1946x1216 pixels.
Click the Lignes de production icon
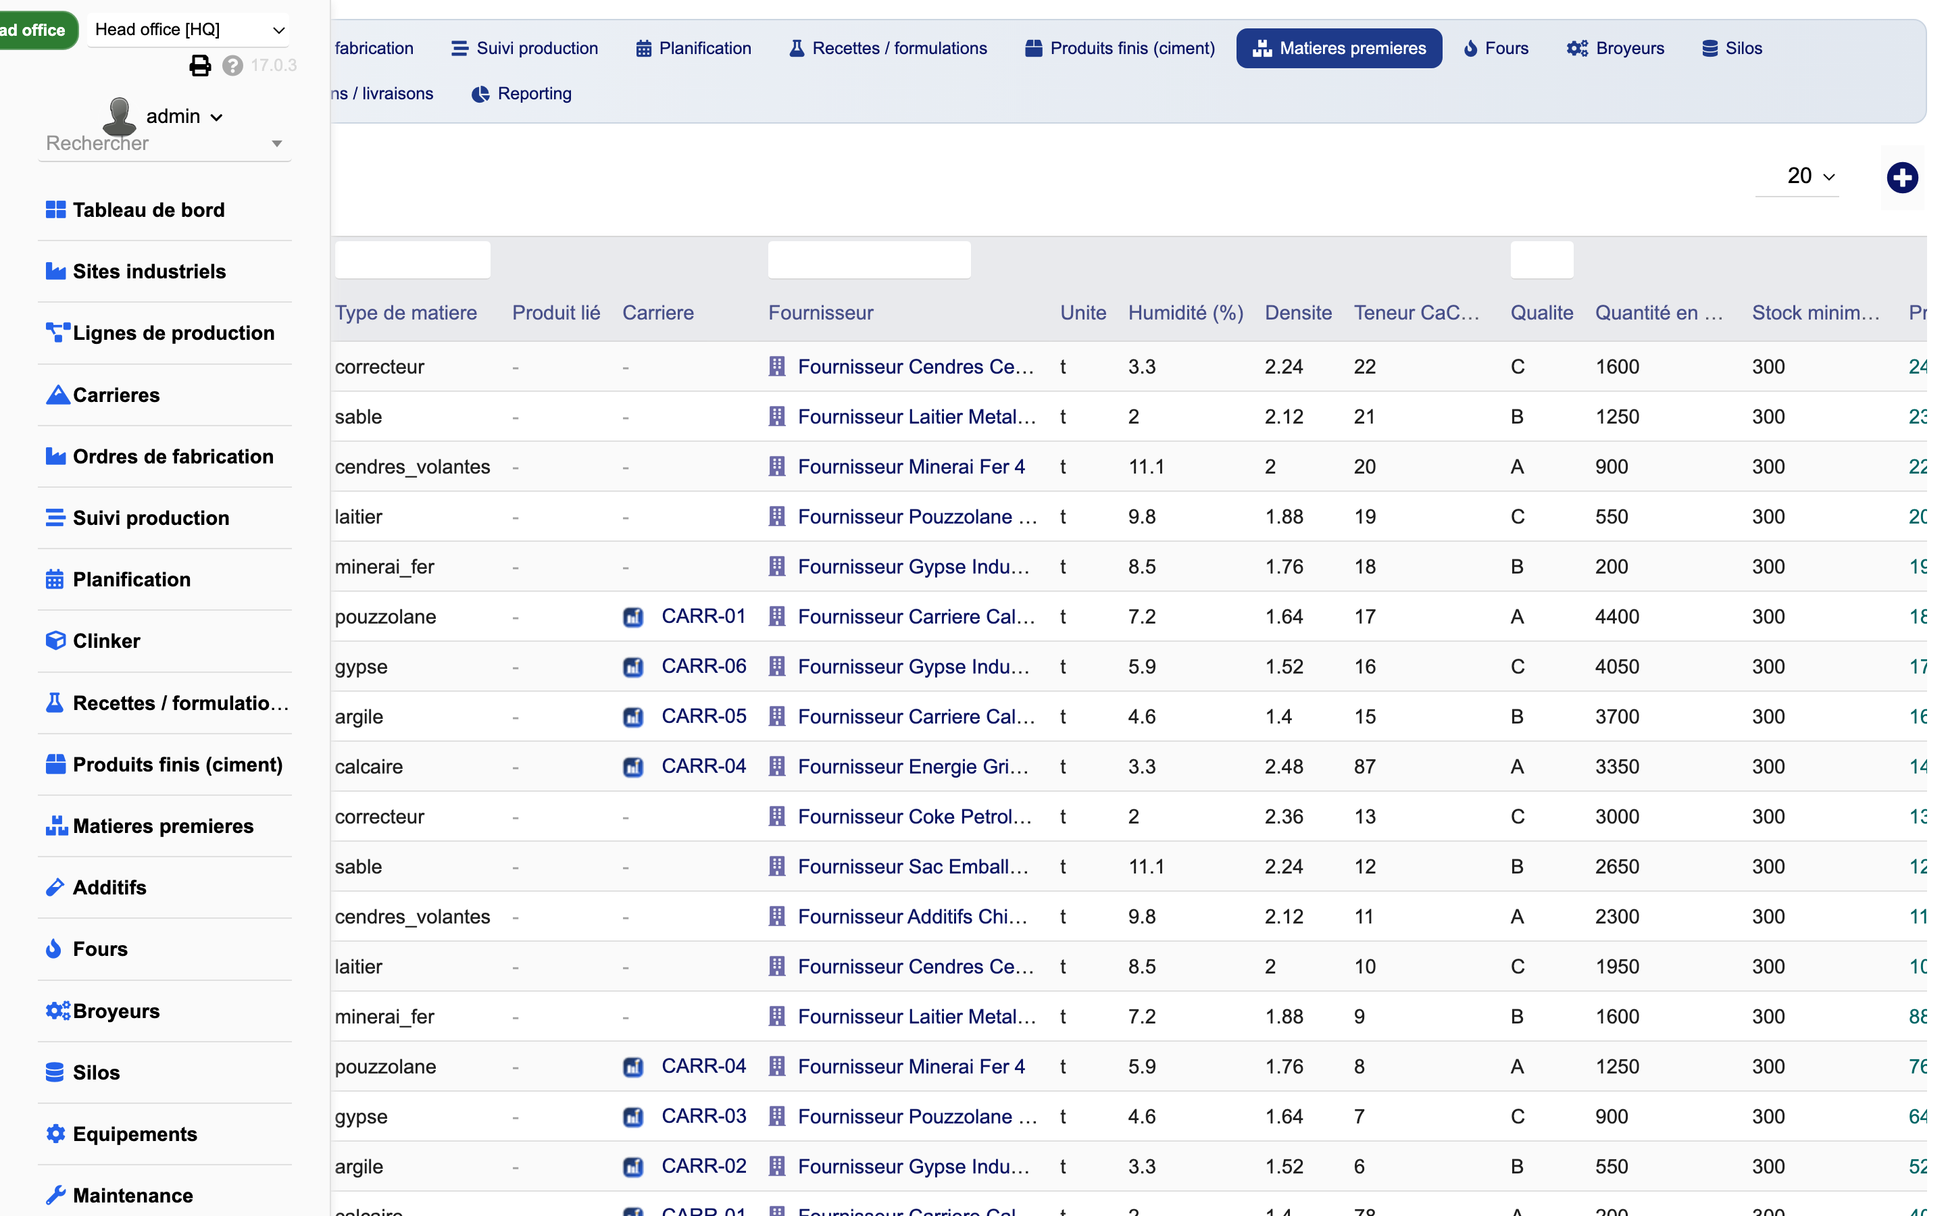pos(58,333)
